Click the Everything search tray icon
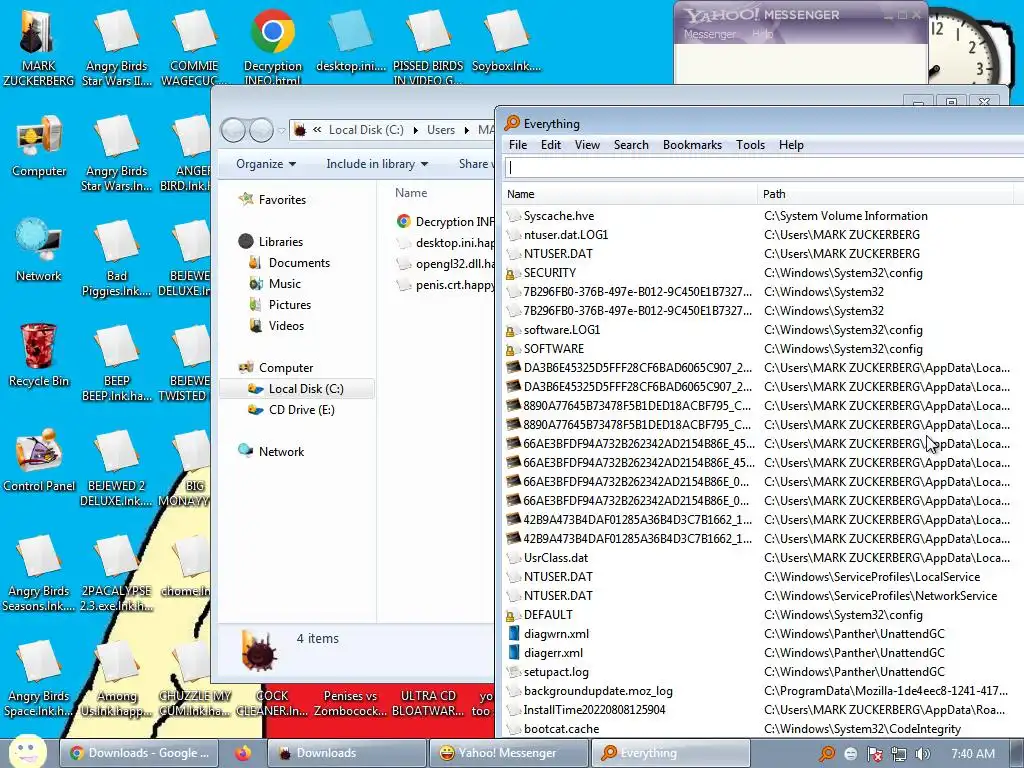This screenshot has height=768, width=1024. pos(827,754)
